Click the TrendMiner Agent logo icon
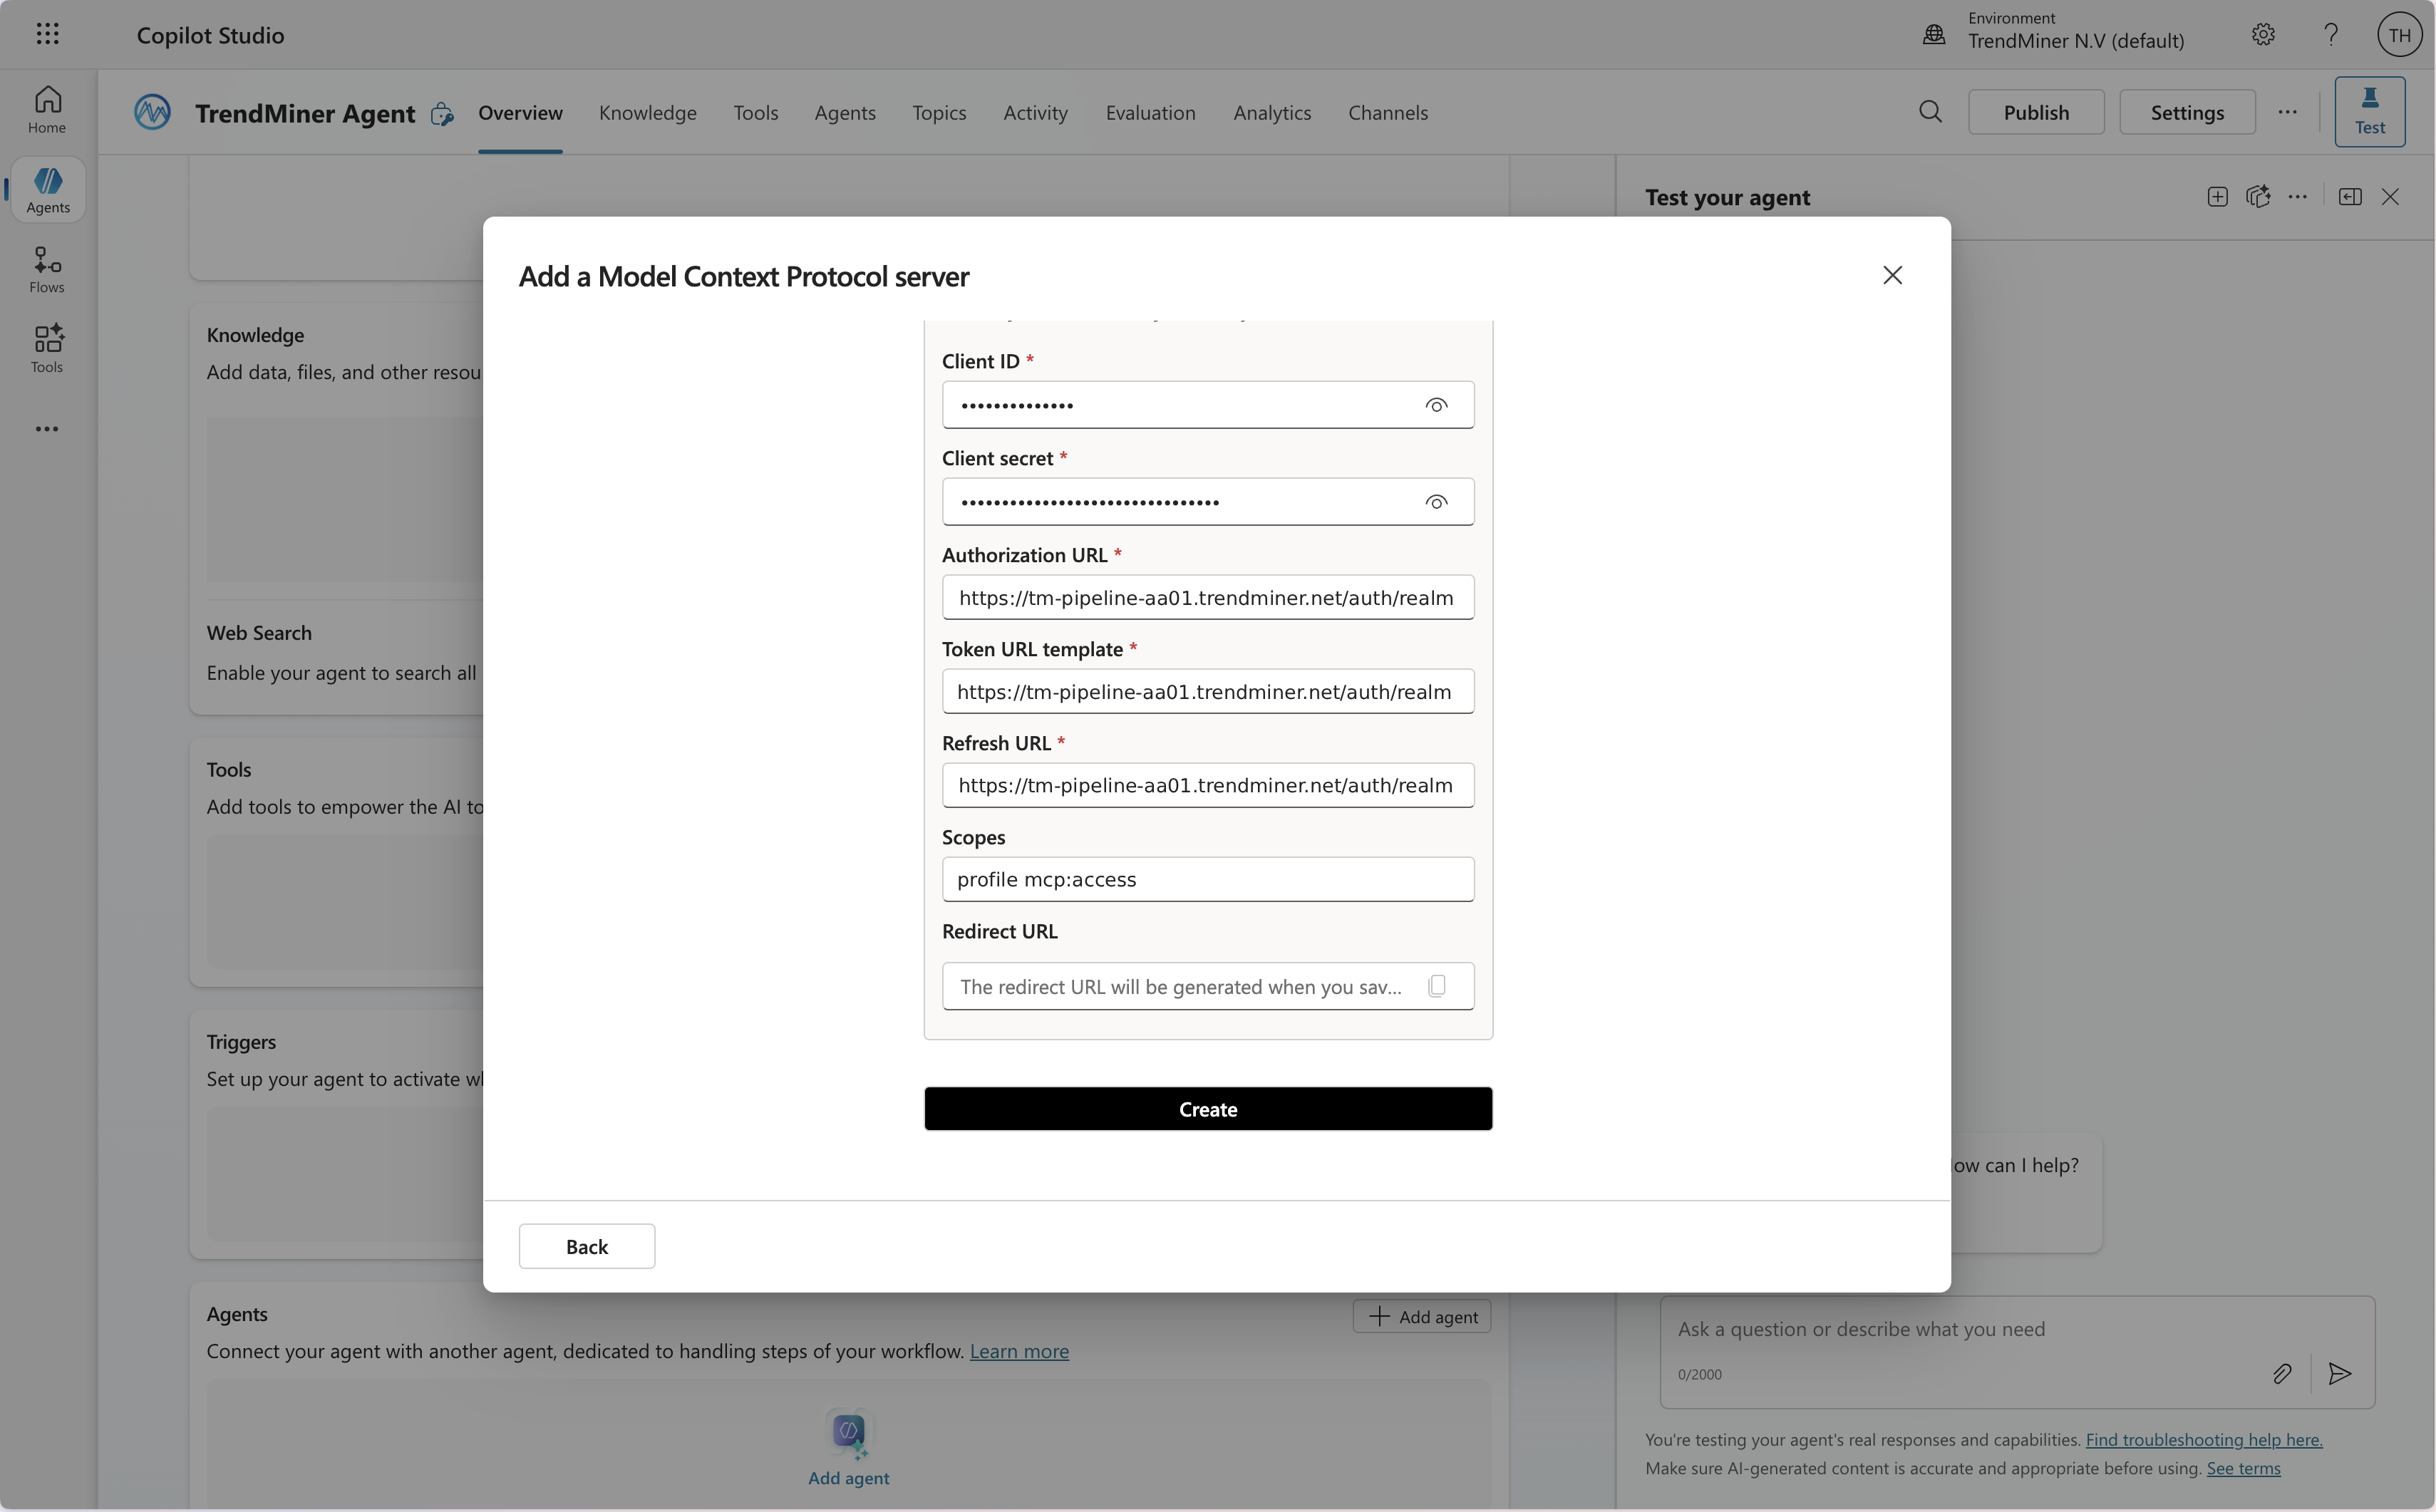2436x1512 pixels. (x=152, y=112)
